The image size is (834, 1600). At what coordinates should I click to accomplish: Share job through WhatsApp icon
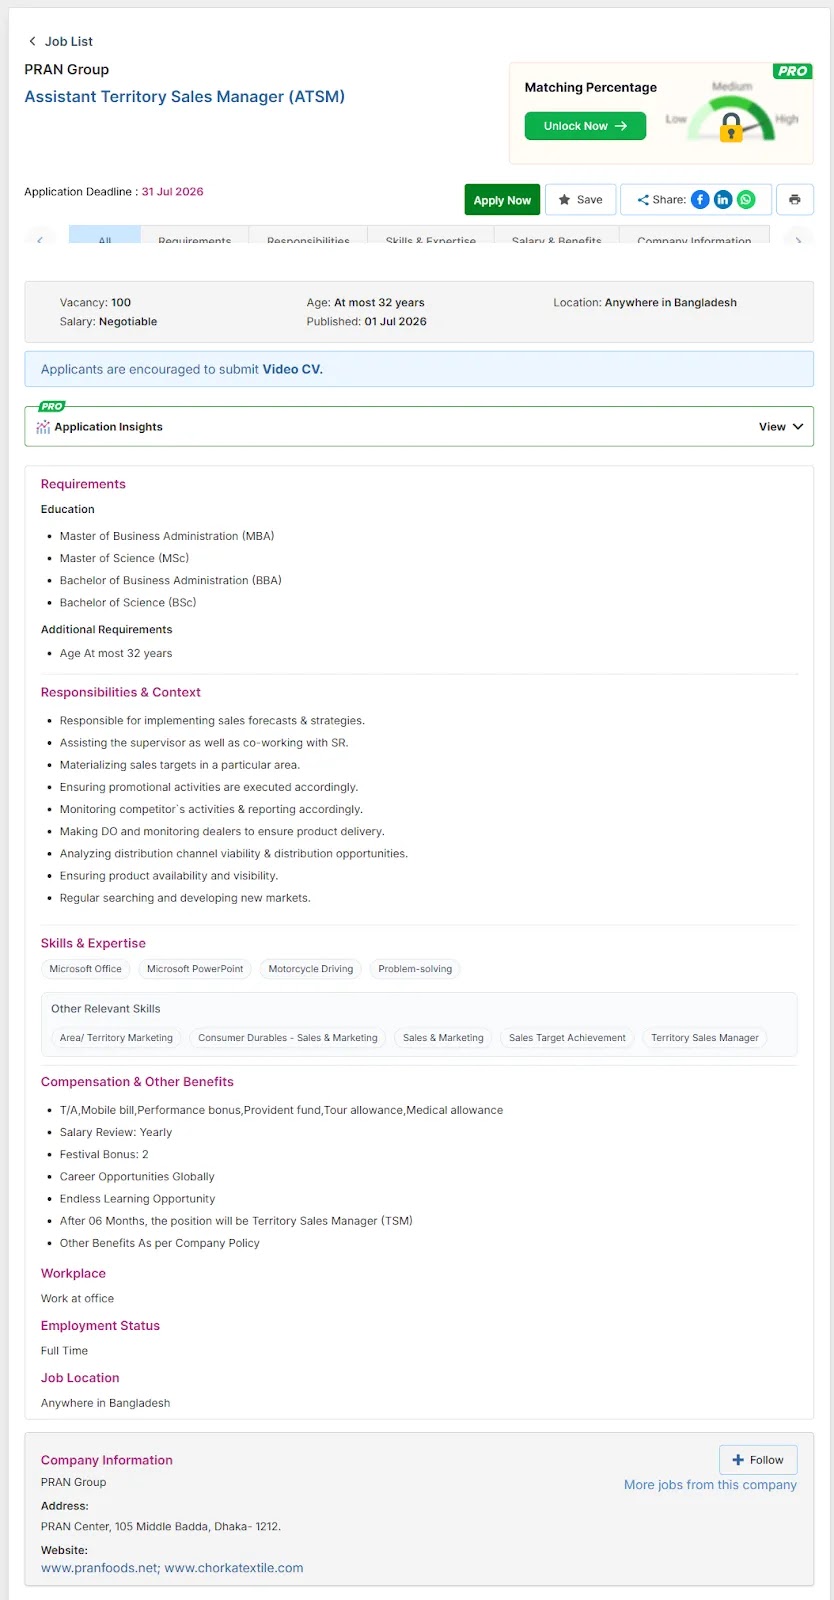click(746, 200)
